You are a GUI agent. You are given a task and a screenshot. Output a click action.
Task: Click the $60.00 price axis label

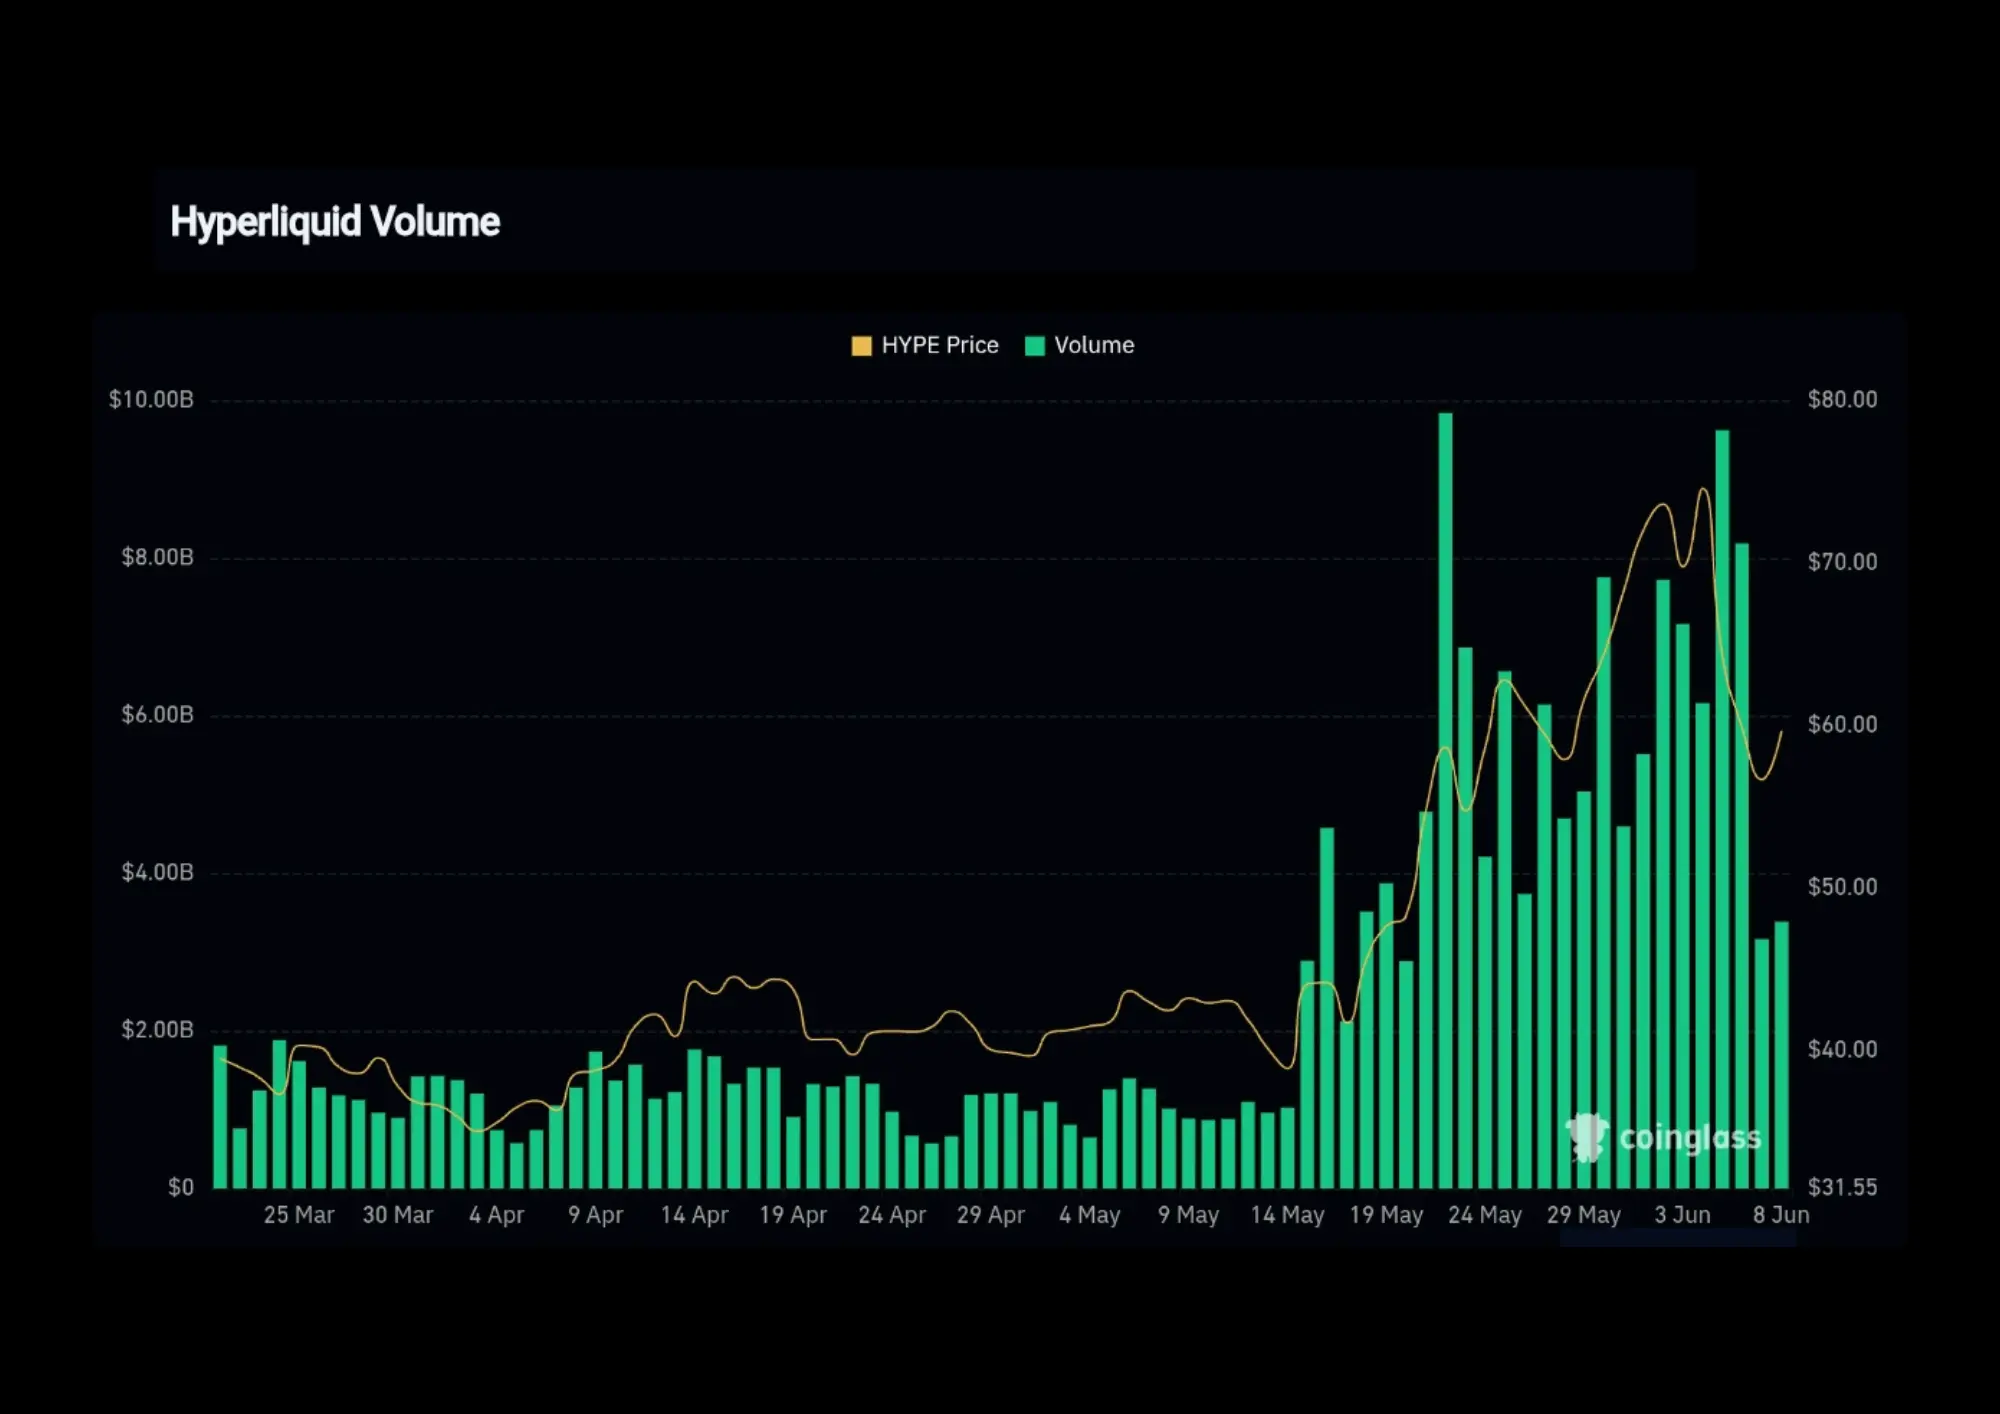coord(1842,724)
